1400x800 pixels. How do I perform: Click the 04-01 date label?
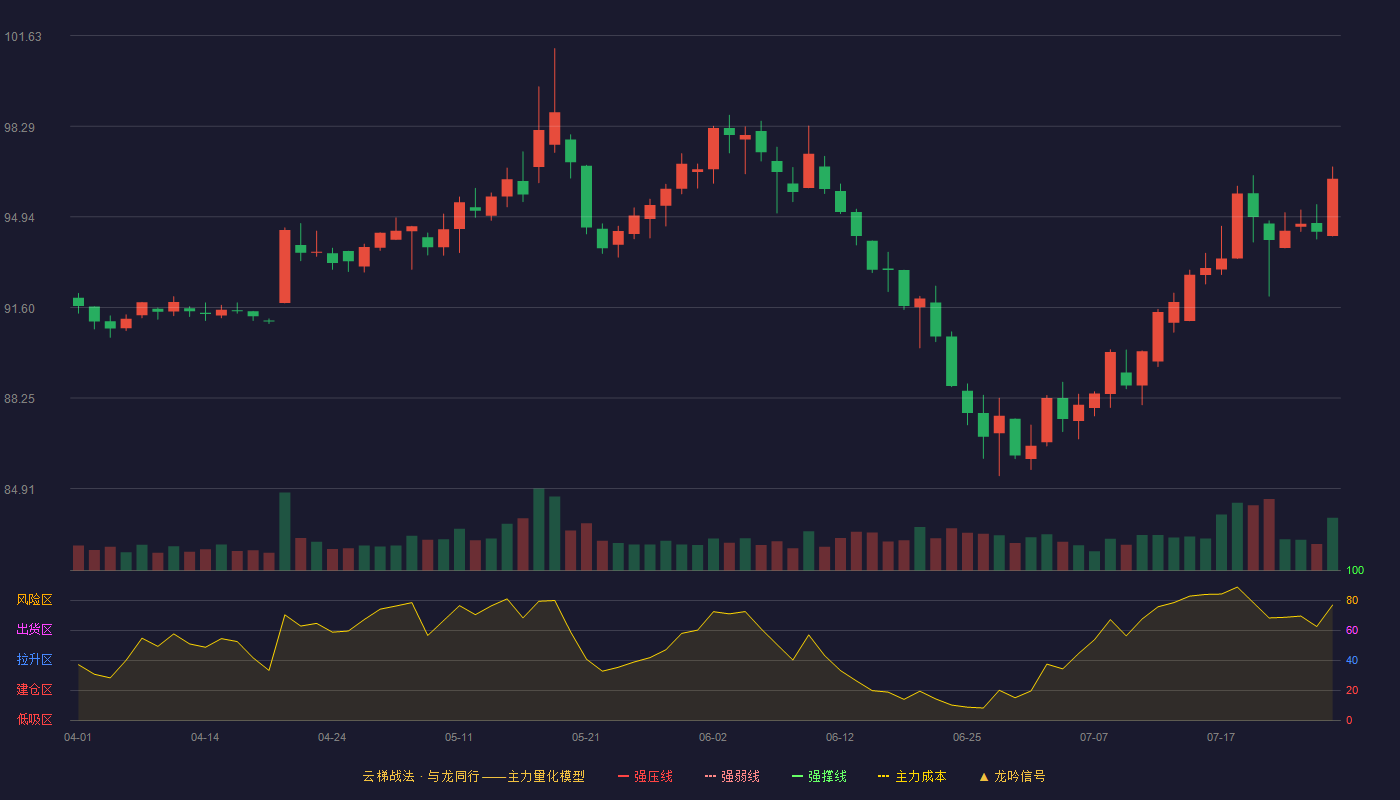pyautogui.click(x=78, y=737)
